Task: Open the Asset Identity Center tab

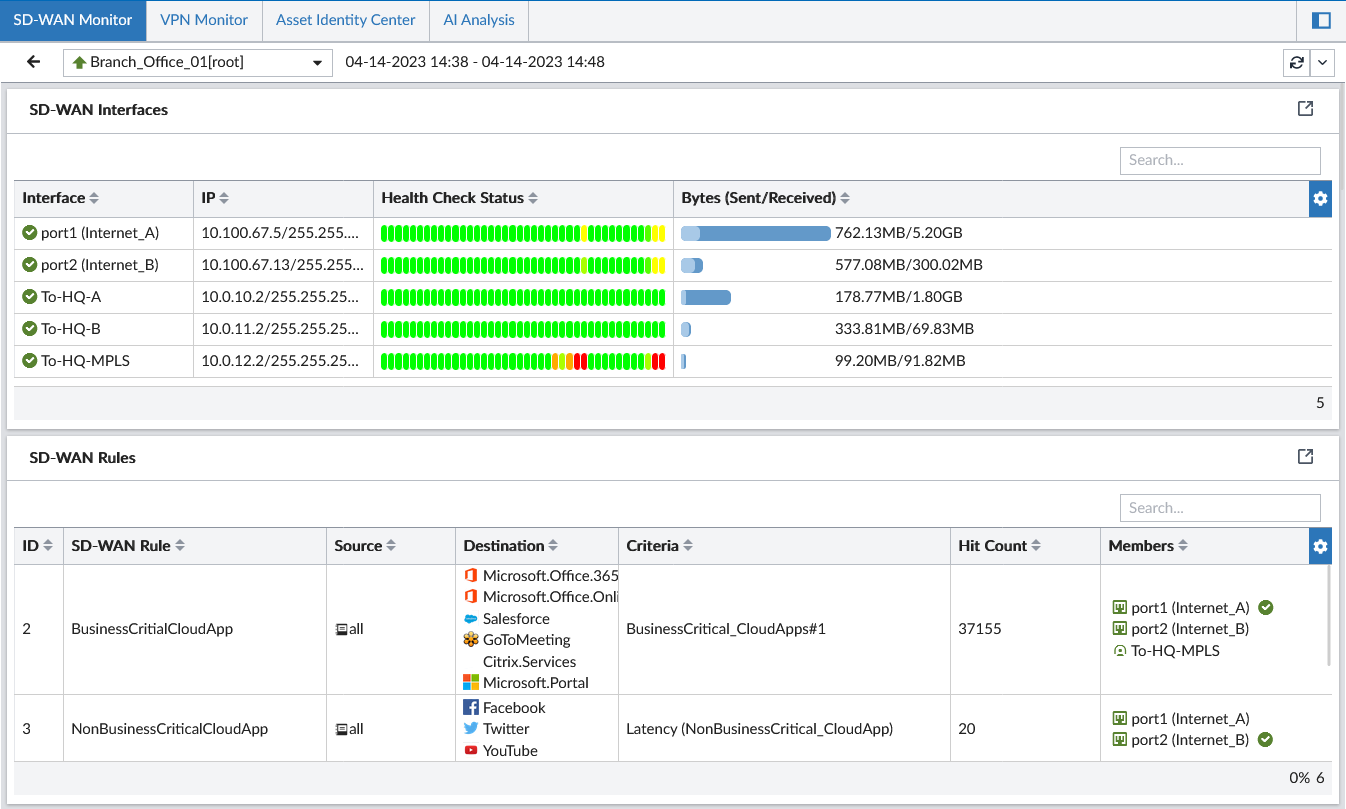Action: (346, 20)
